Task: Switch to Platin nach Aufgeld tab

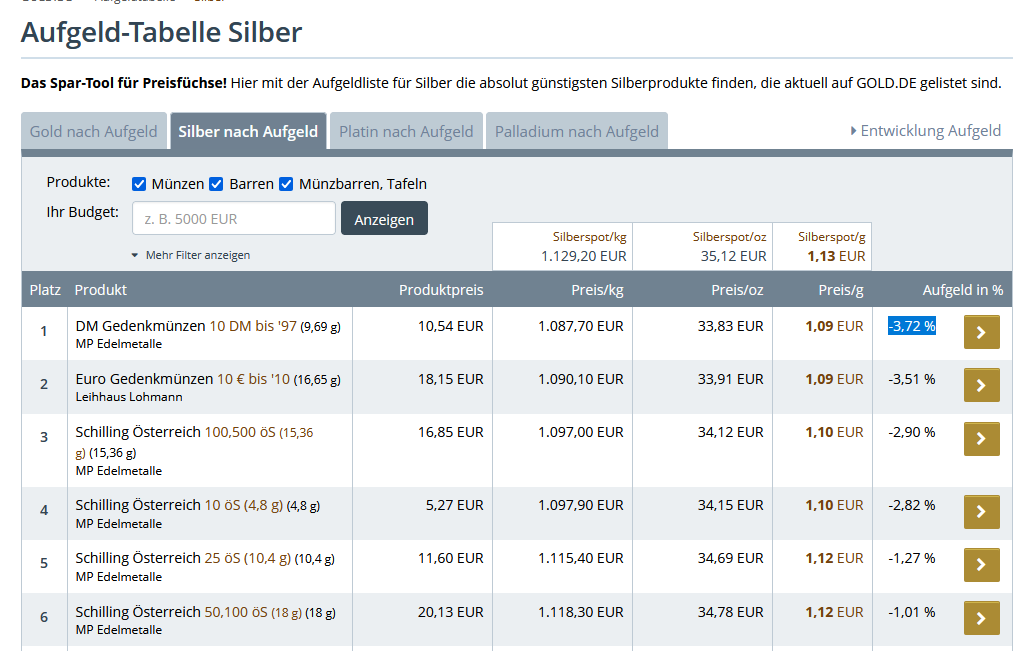Action: (x=406, y=131)
